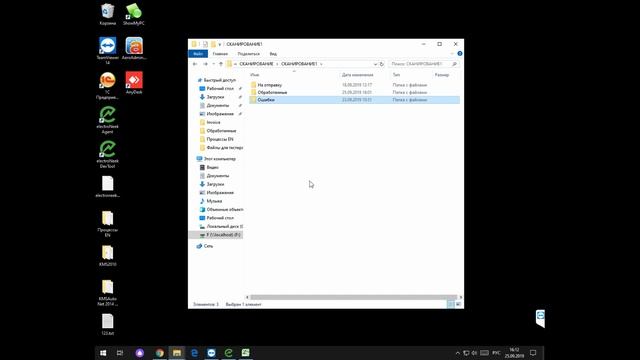Open the Windows Start menu
Image resolution: width=640 pixels, height=360 pixels.
pyautogui.click(x=103, y=353)
